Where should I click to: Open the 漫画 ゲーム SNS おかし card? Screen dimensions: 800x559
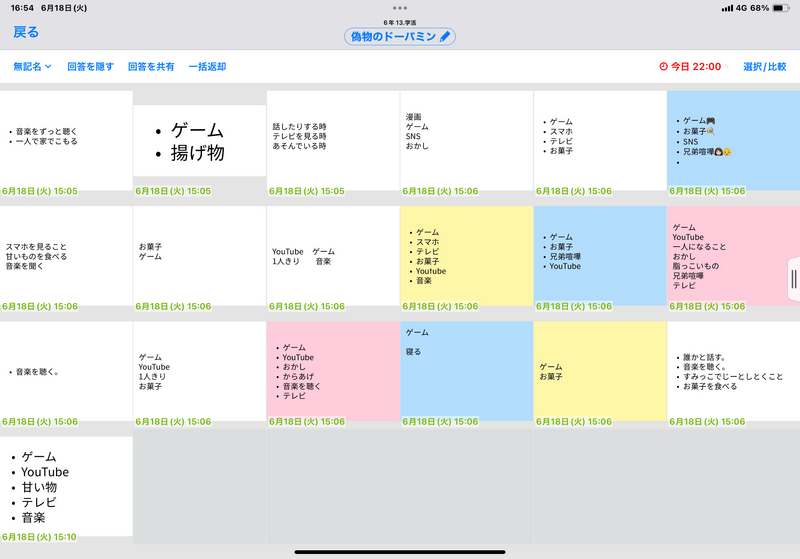click(x=466, y=138)
